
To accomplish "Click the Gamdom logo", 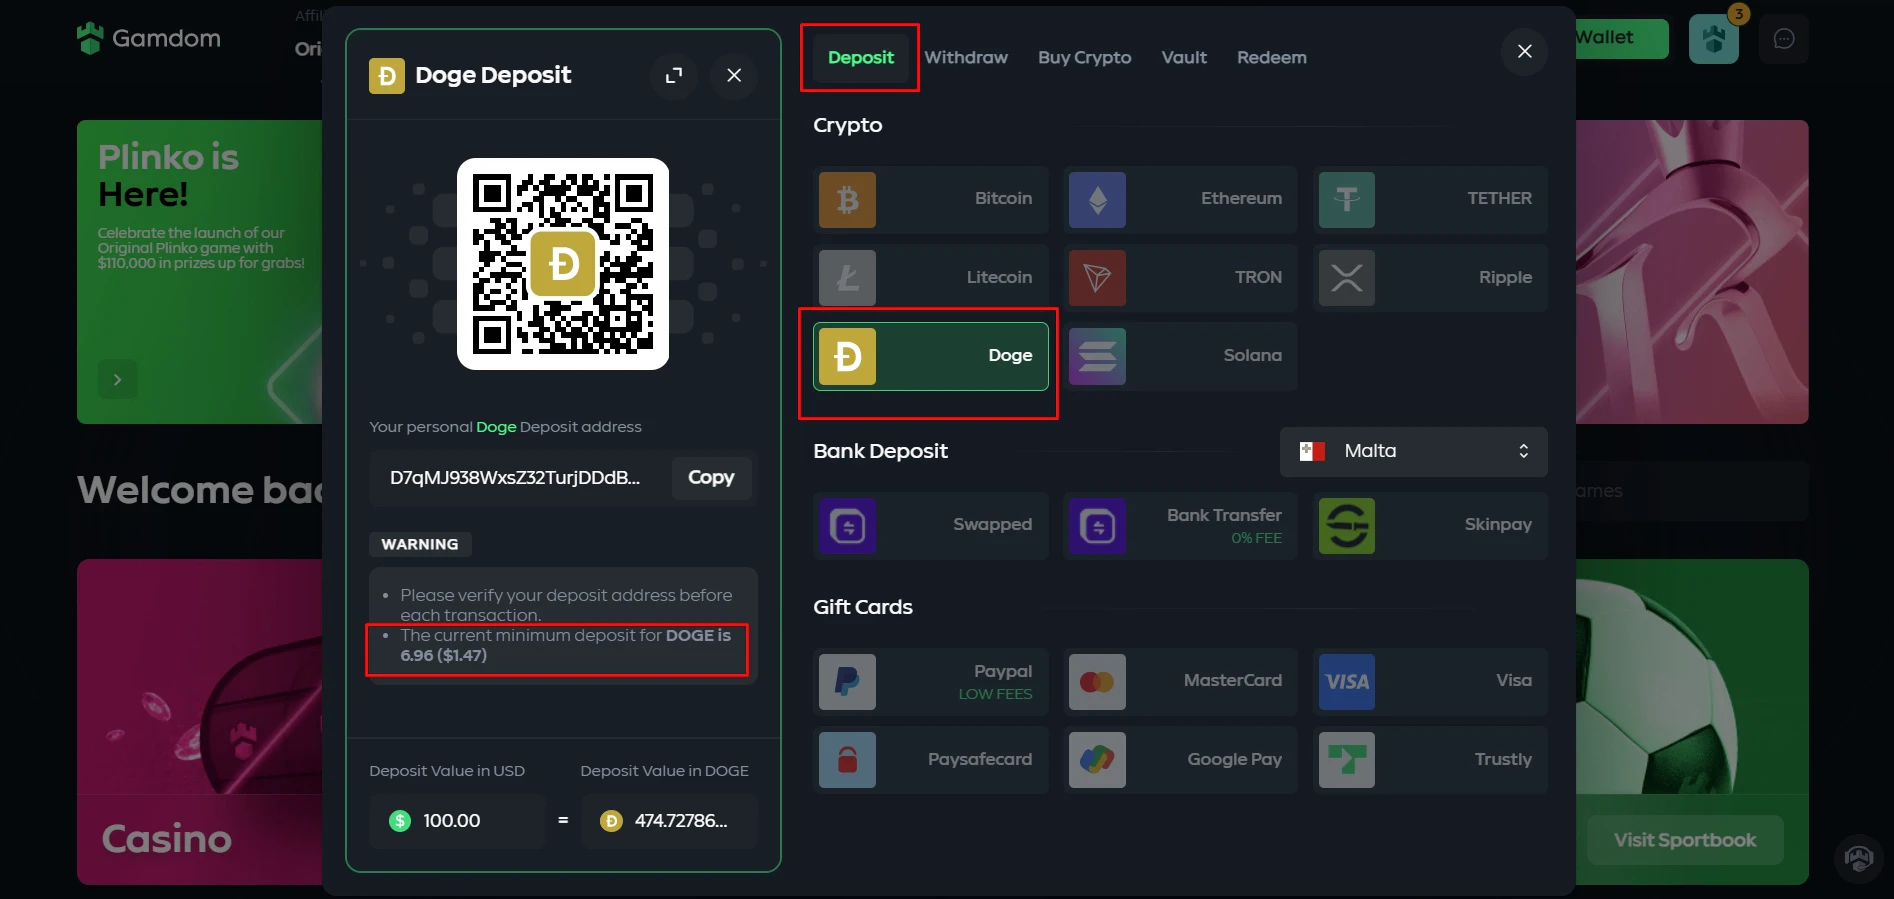I will pos(149,38).
